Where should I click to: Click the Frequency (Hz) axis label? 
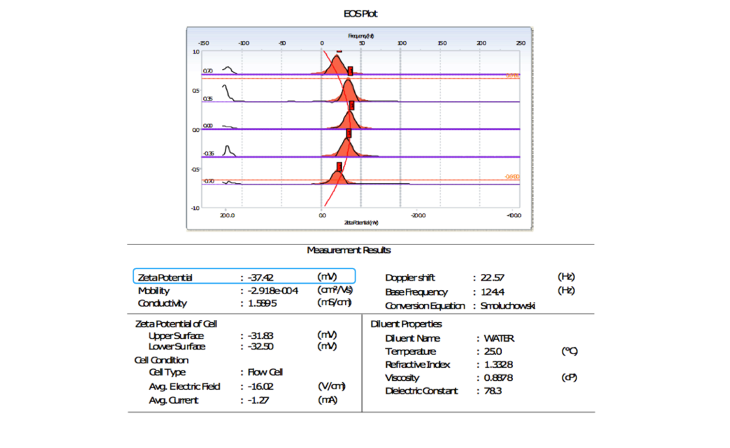click(361, 36)
